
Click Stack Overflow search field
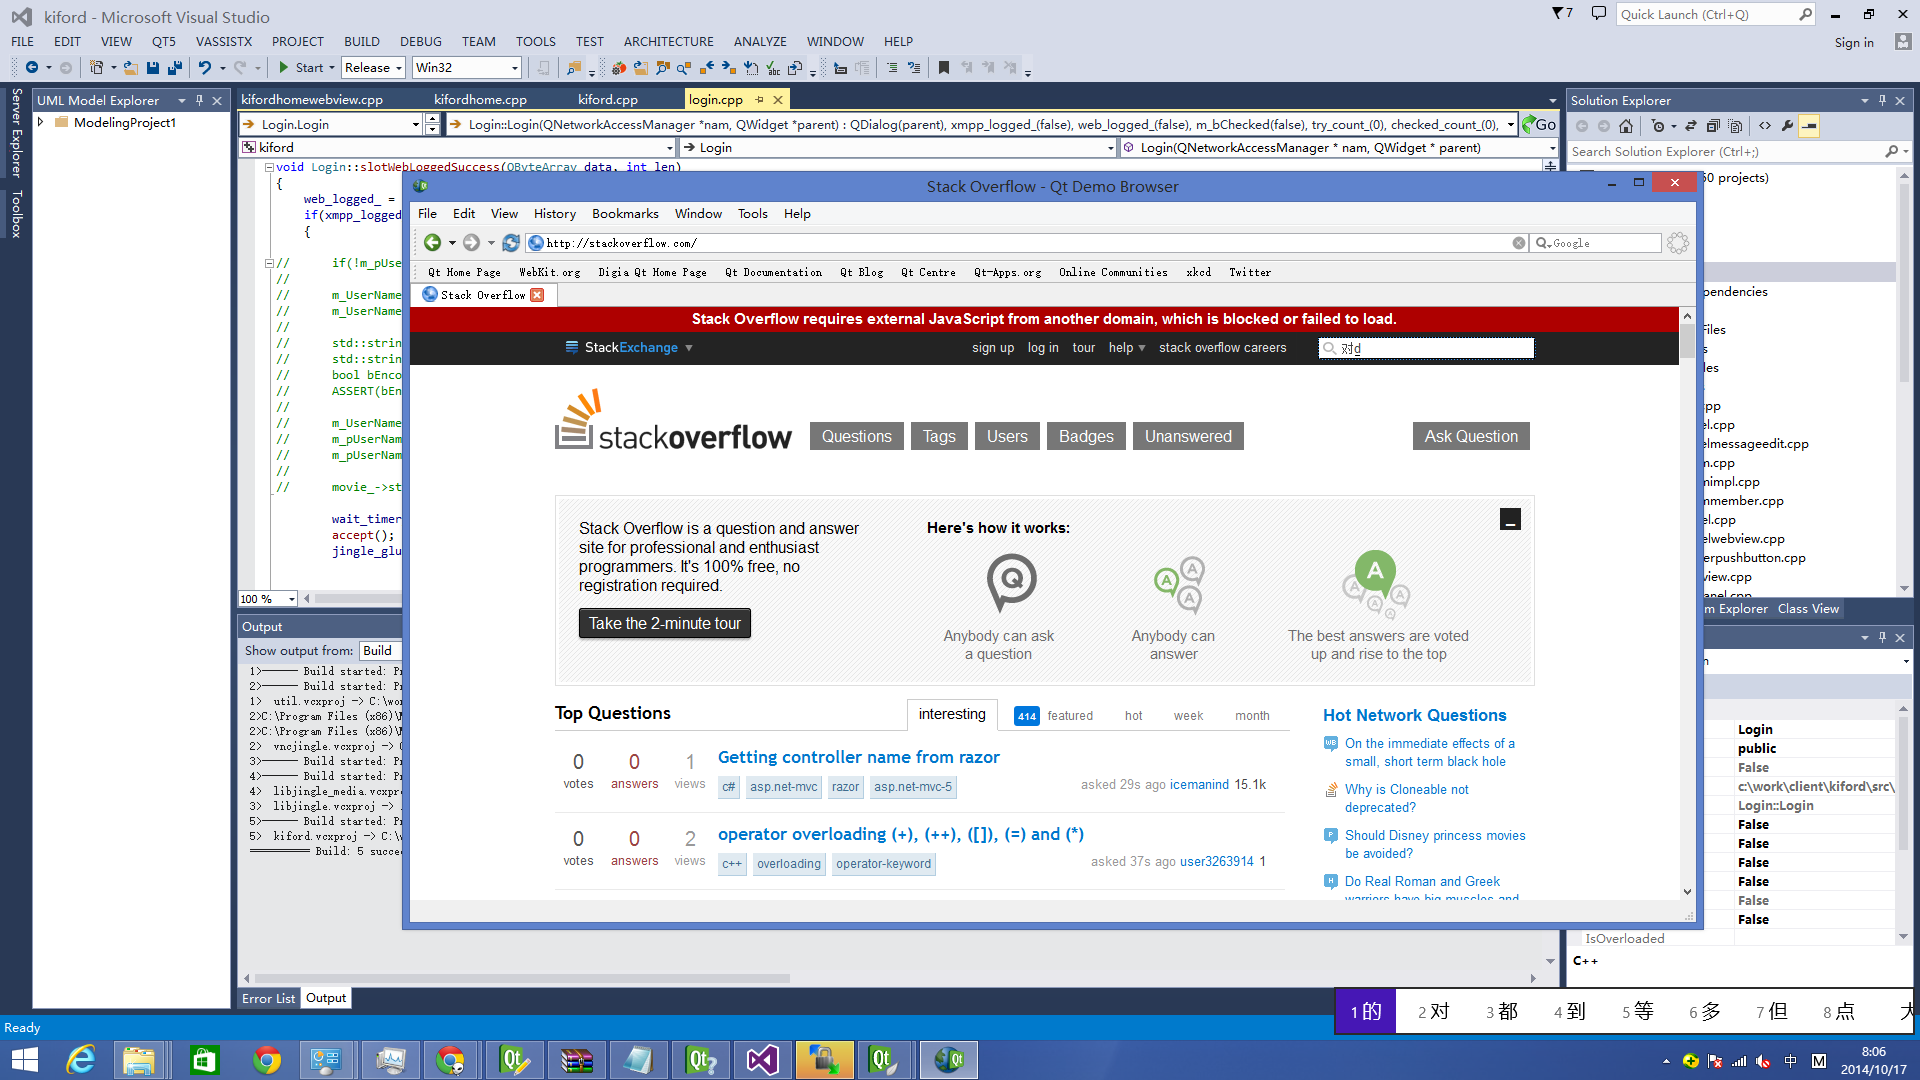coord(1426,348)
